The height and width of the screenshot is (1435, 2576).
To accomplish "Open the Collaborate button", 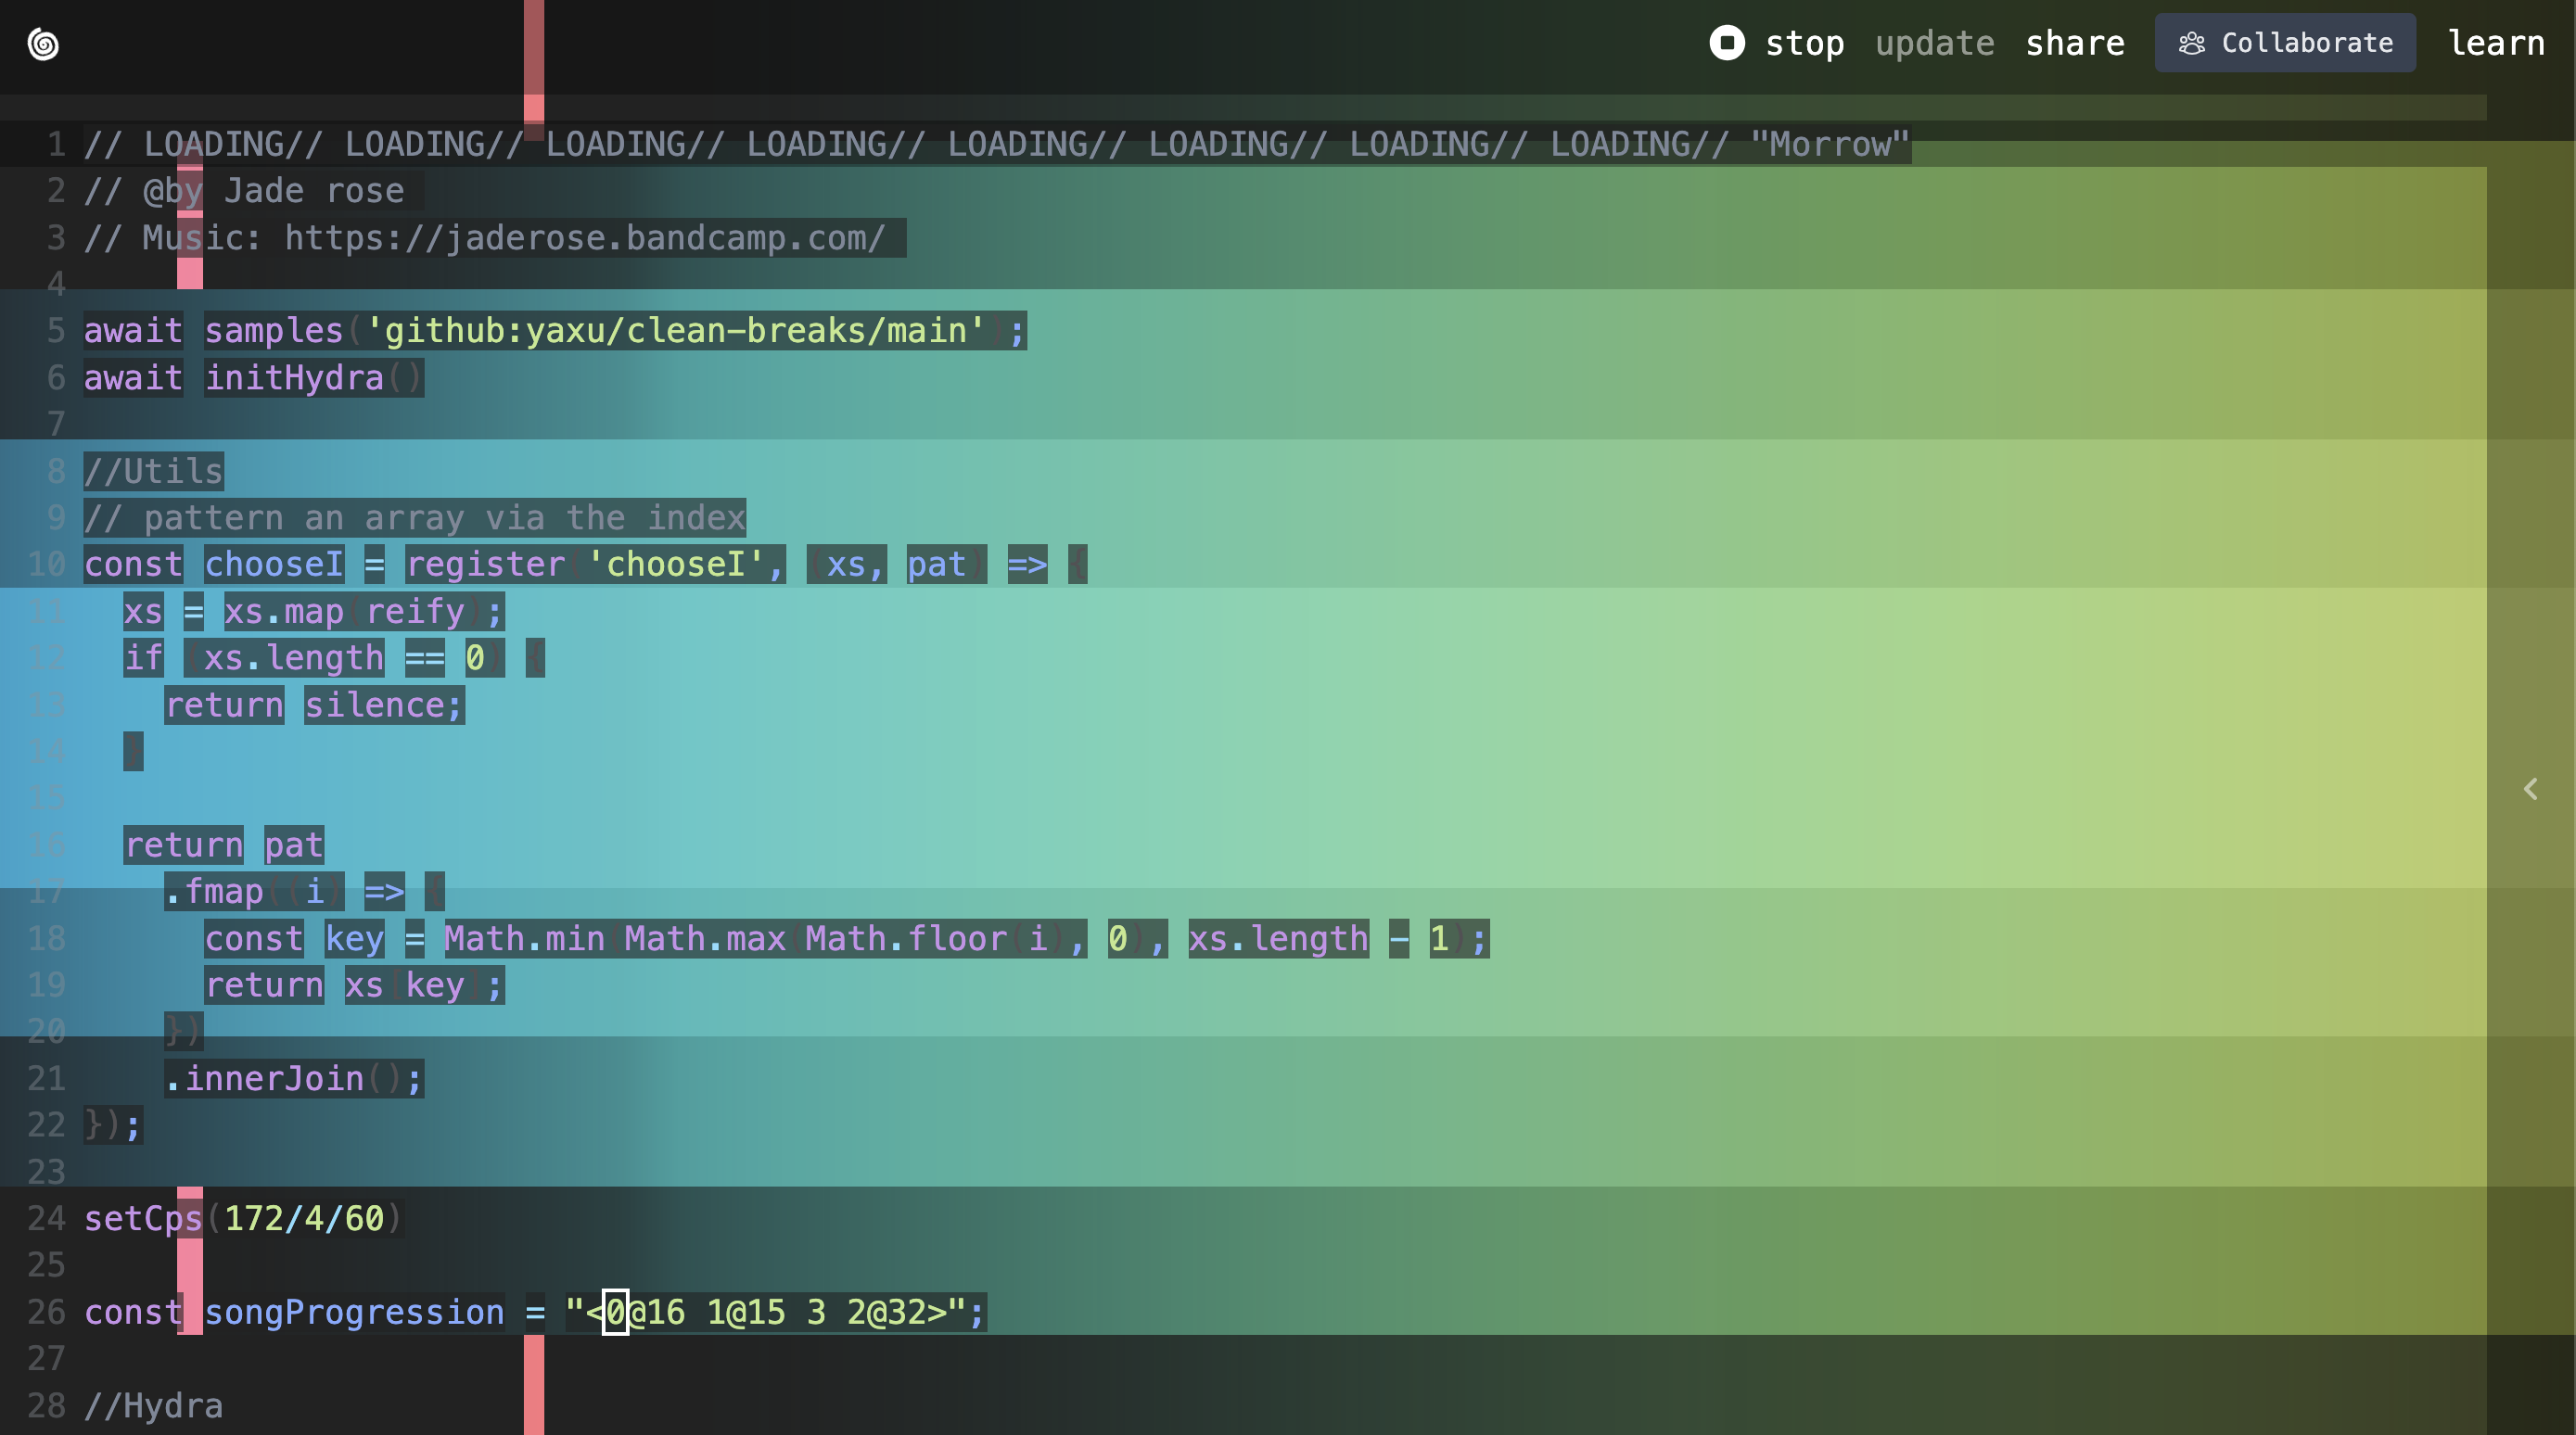I will [x=2284, y=43].
